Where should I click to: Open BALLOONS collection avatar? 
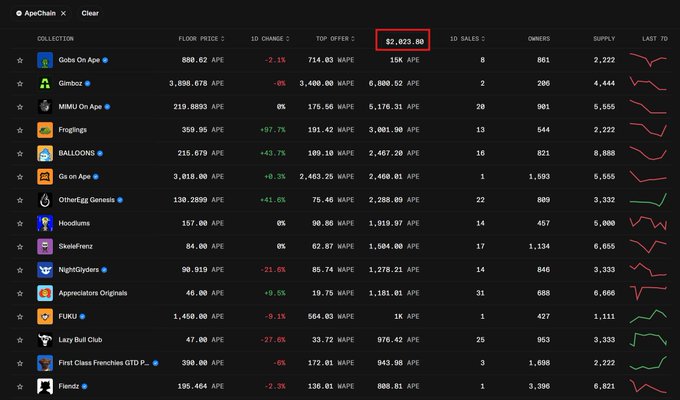[45, 154]
